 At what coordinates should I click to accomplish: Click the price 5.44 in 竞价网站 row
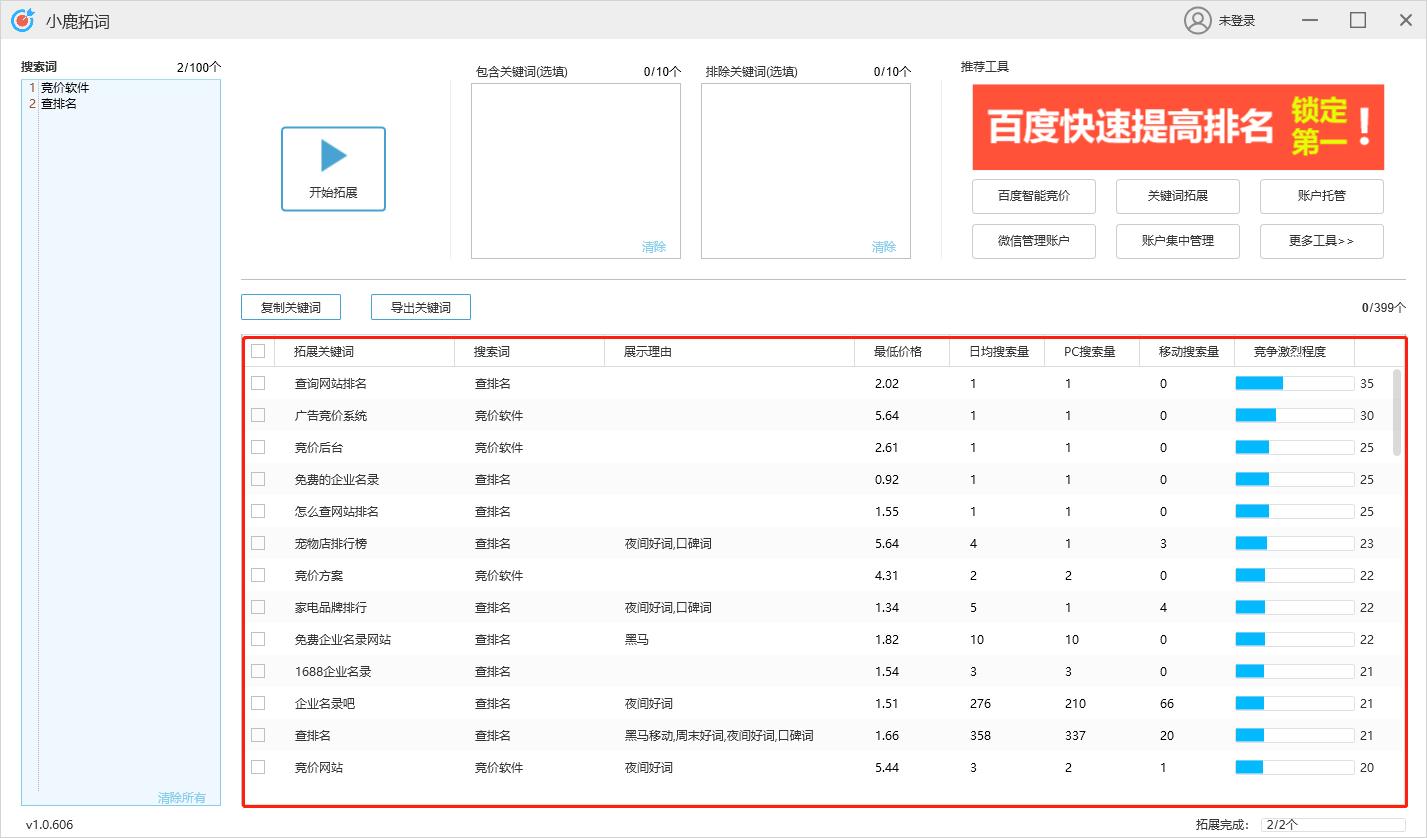(x=887, y=767)
